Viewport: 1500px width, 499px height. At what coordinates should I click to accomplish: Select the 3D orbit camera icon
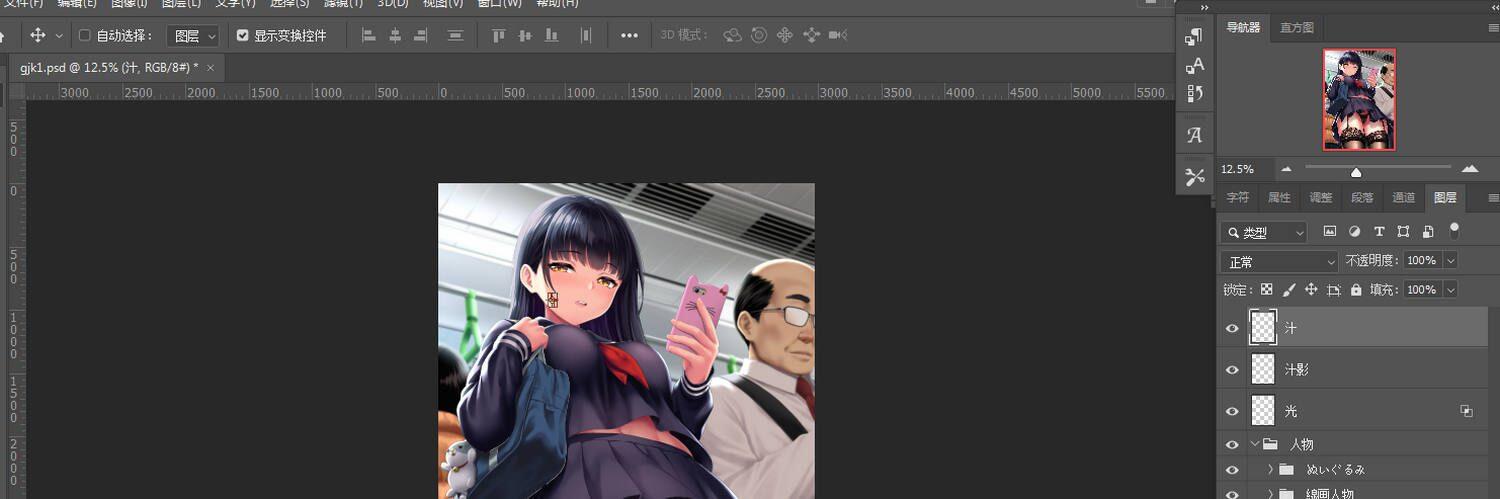(732, 35)
